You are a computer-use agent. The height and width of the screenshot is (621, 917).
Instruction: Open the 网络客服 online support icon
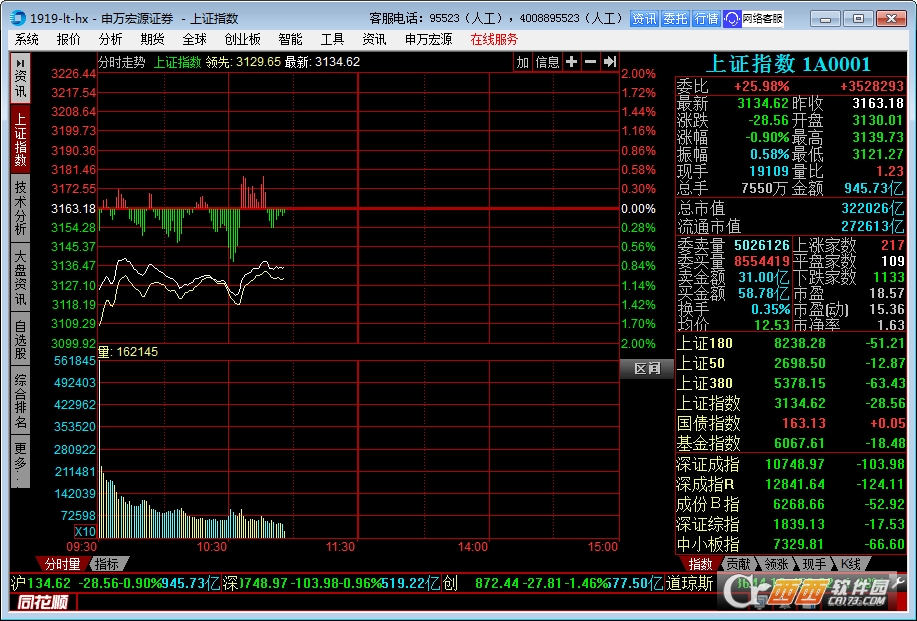click(753, 19)
